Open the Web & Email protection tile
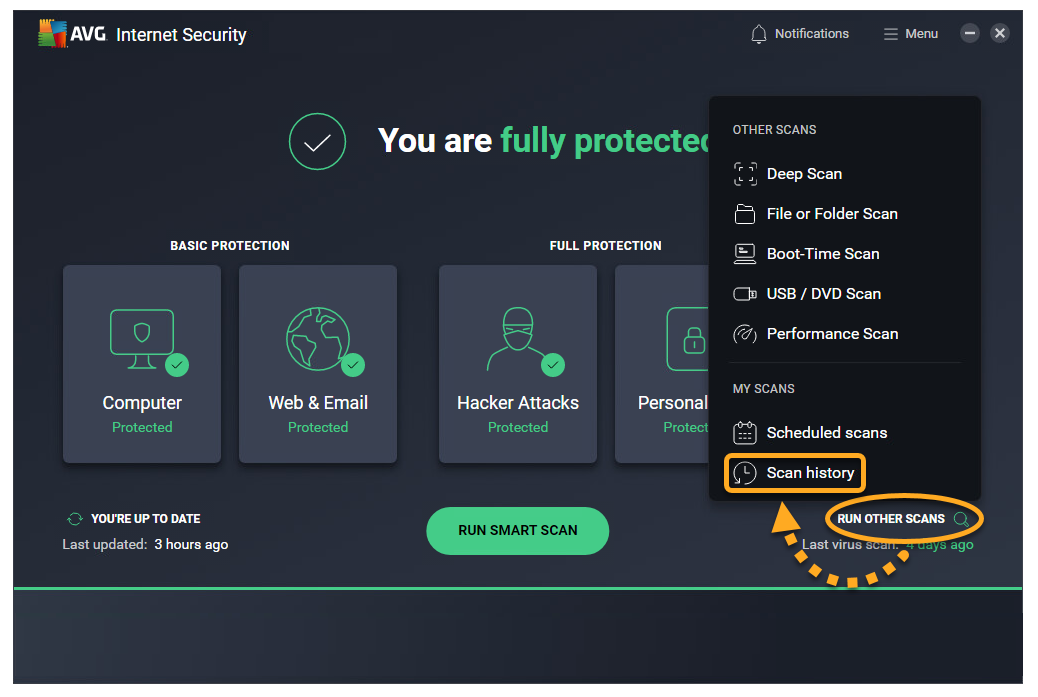The width and height of the screenshot is (1038, 697). (x=318, y=364)
